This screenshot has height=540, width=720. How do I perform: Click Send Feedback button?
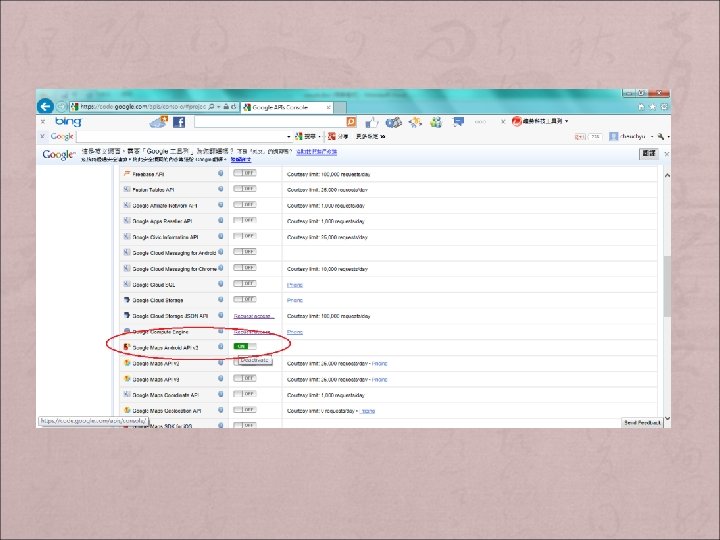[x=642, y=422]
